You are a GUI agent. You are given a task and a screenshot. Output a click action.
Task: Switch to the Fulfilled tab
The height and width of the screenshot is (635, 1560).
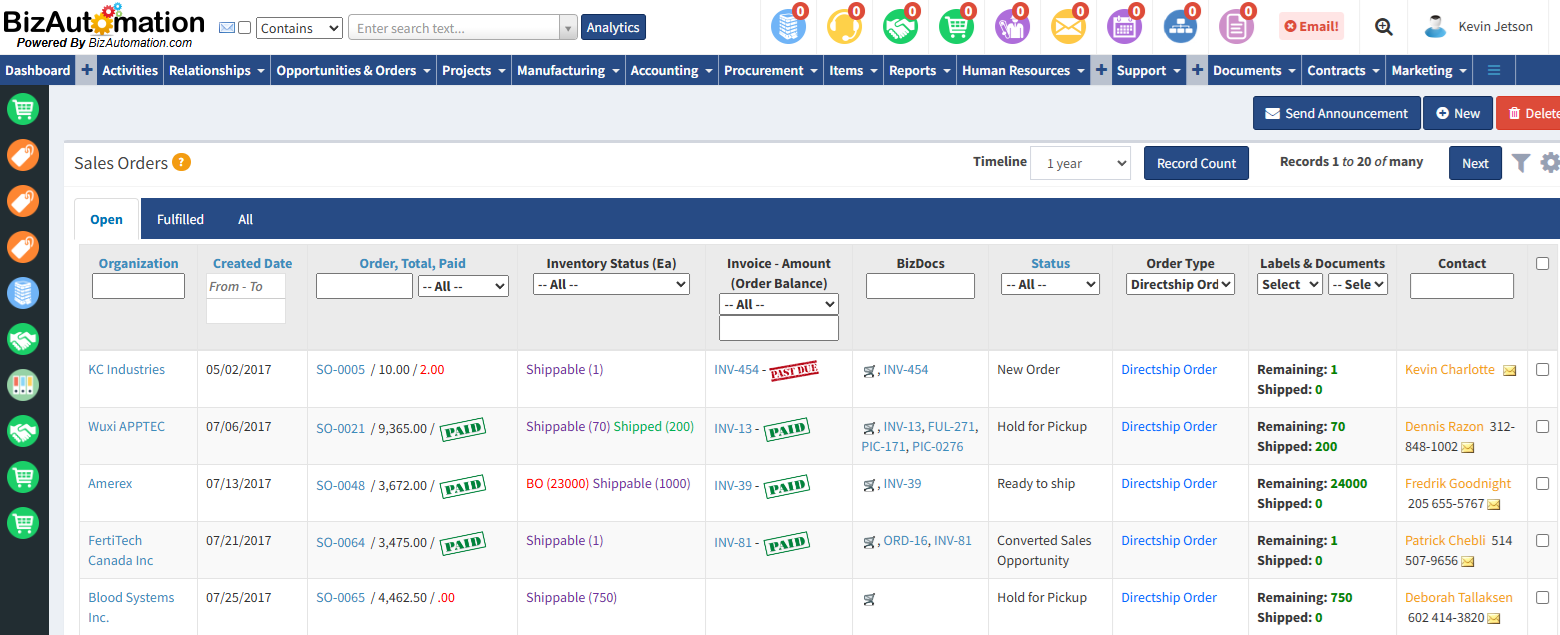tap(180, 219)
